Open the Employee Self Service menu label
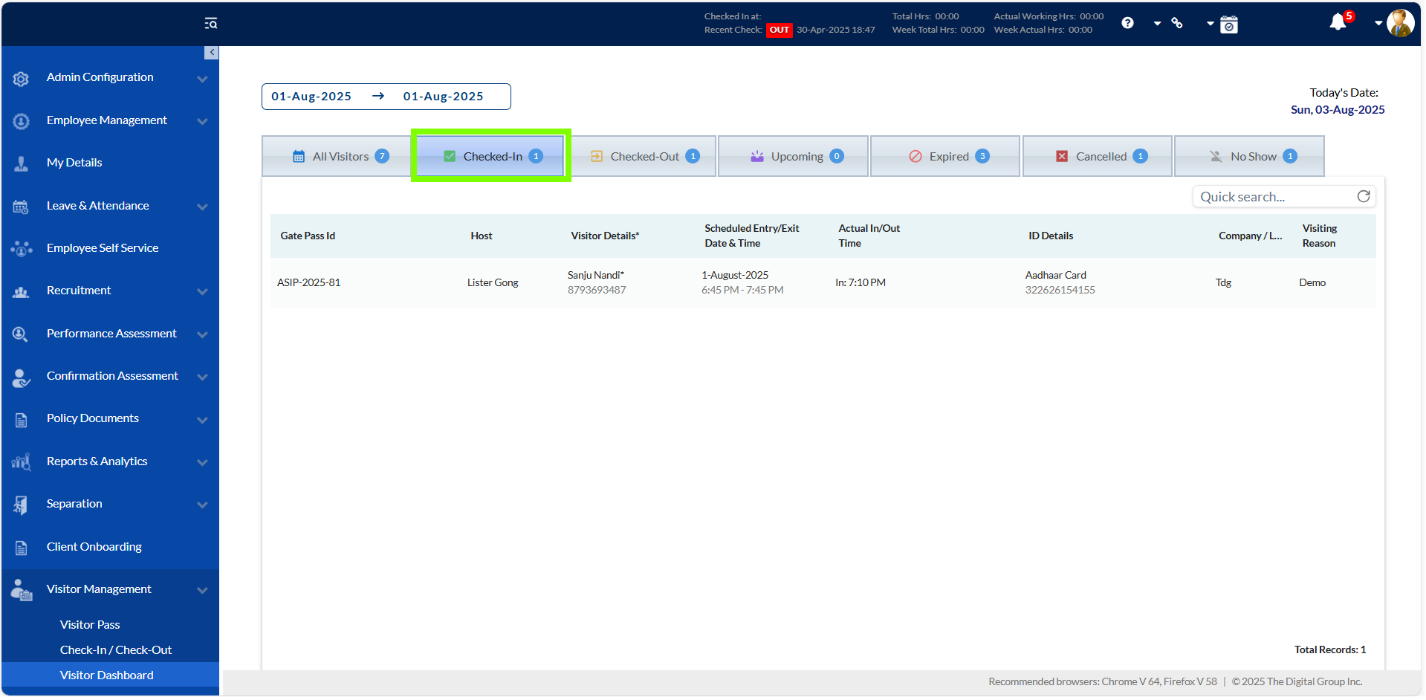The width and height of the screenshot is (1426, 700). pos(102,248)
